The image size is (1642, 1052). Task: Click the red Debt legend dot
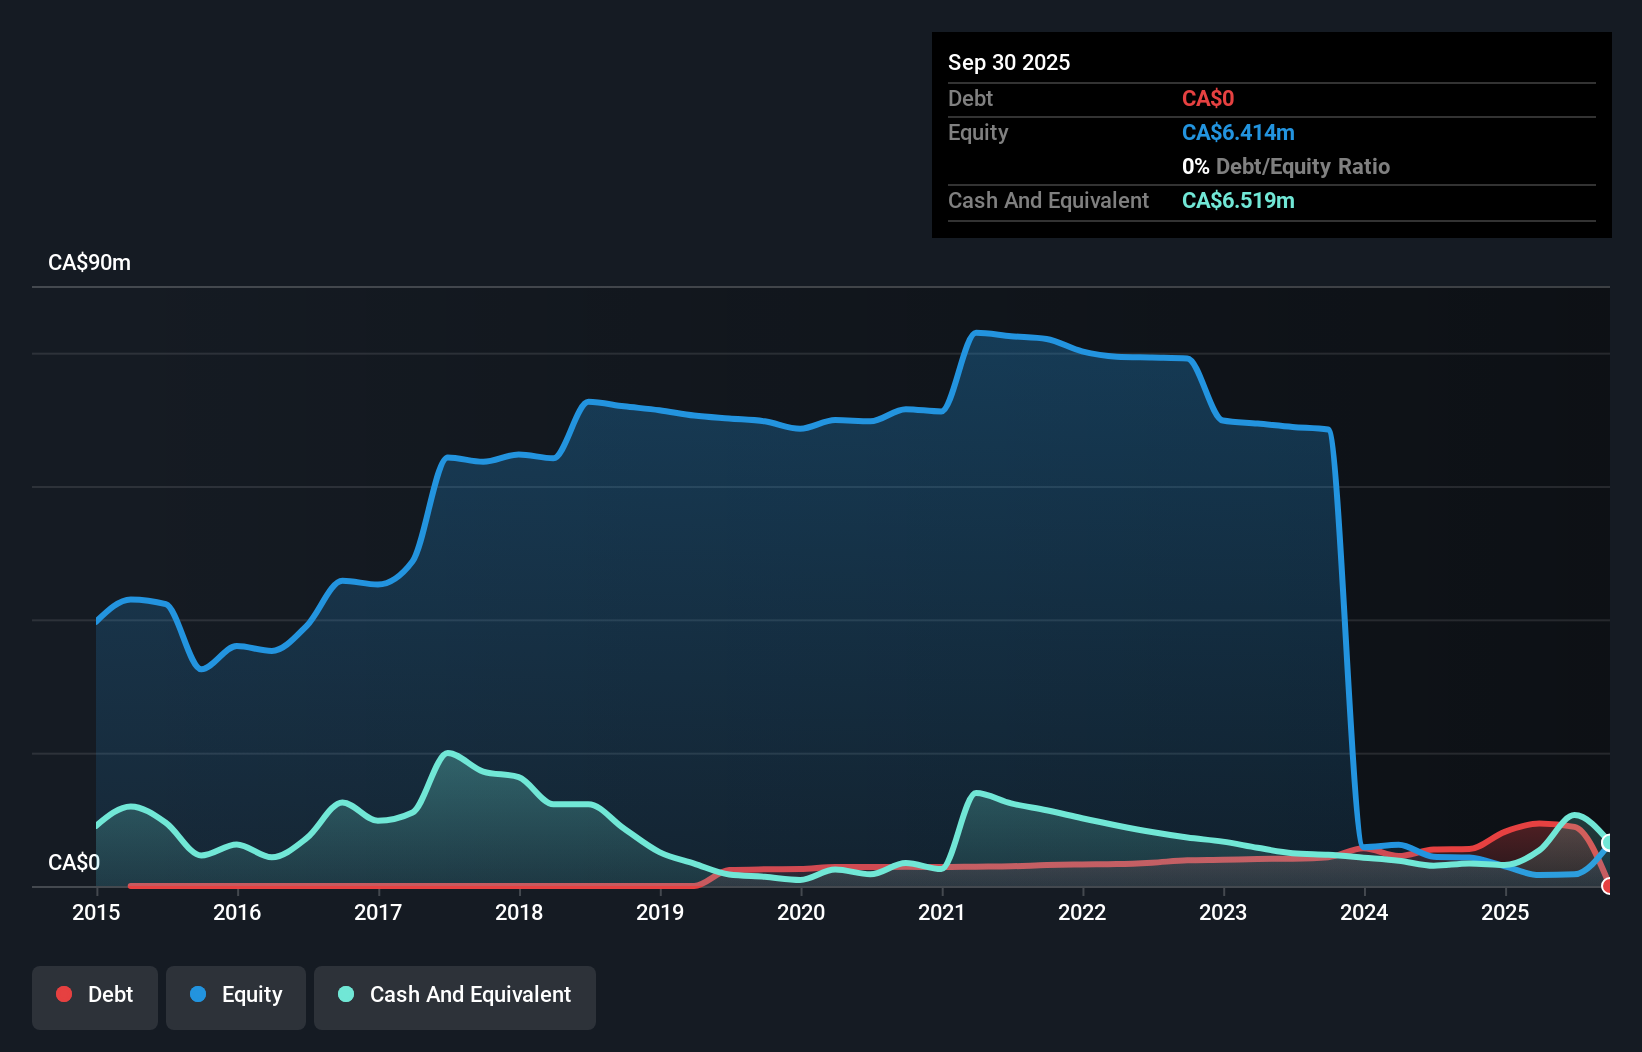(63, 994)
